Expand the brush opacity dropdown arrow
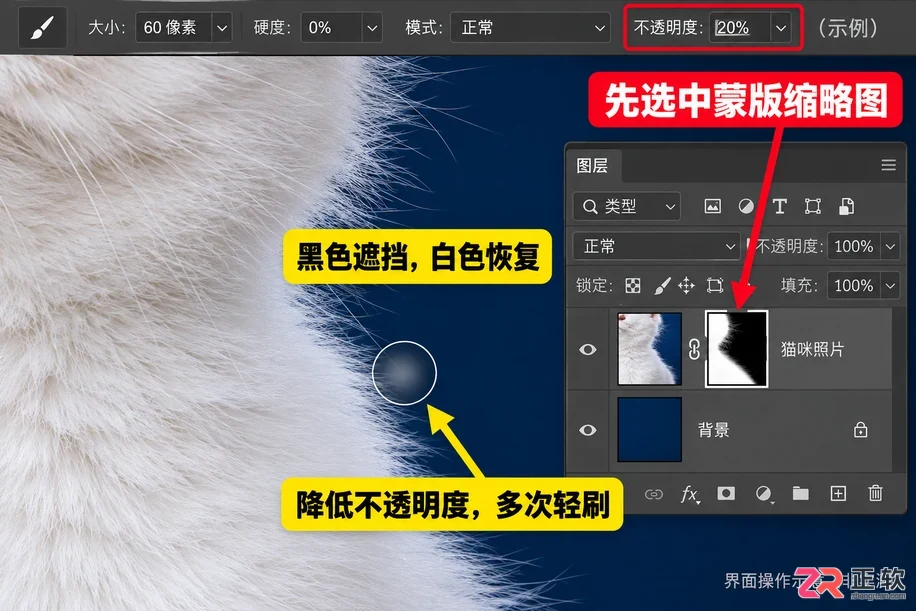This screenshot has height=611, width=916. pyautogui.click(x=781, y=27)
